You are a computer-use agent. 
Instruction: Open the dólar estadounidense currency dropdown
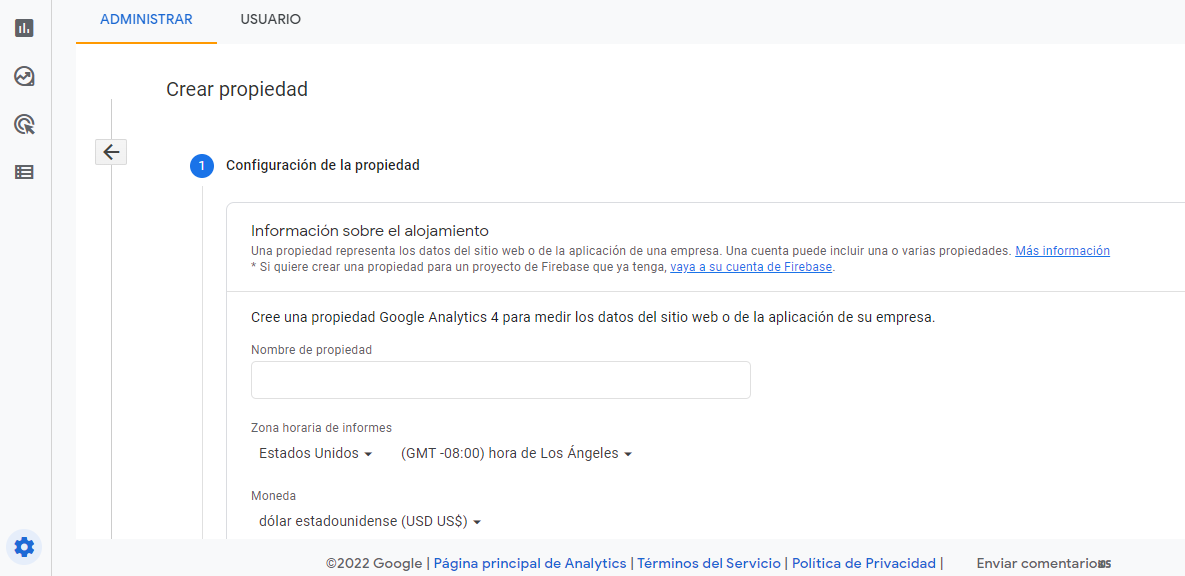pyautogui.click(x=370, y=521)
